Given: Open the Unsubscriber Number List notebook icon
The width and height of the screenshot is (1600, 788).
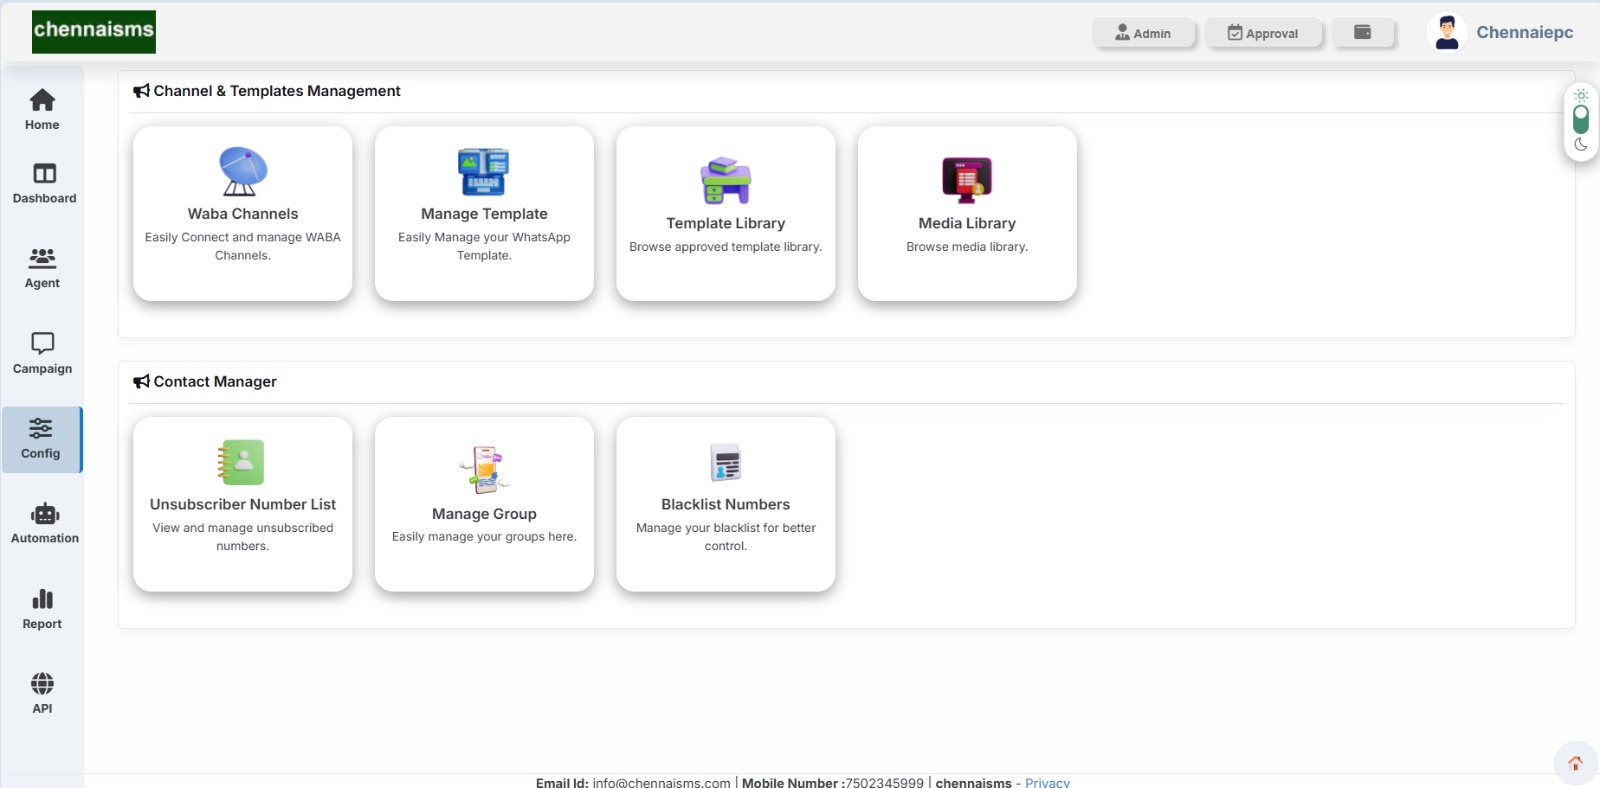Looking at the screenshot, I should (242, 462).
